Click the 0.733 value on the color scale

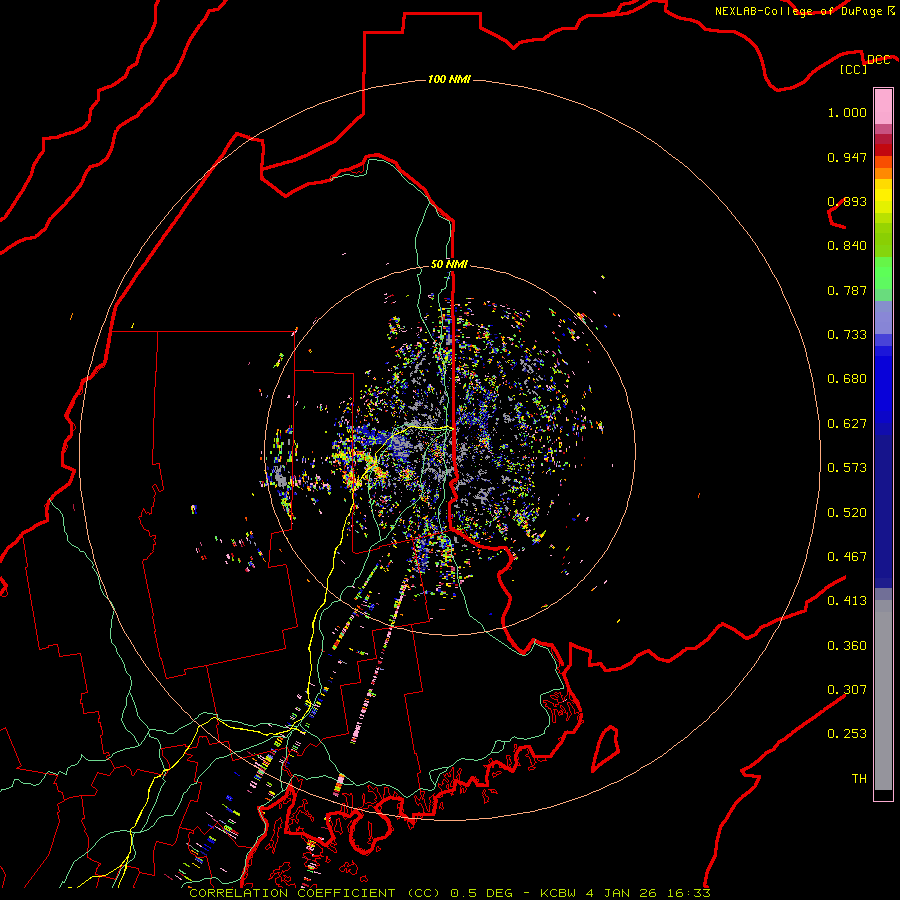click(x=847, y=335)
